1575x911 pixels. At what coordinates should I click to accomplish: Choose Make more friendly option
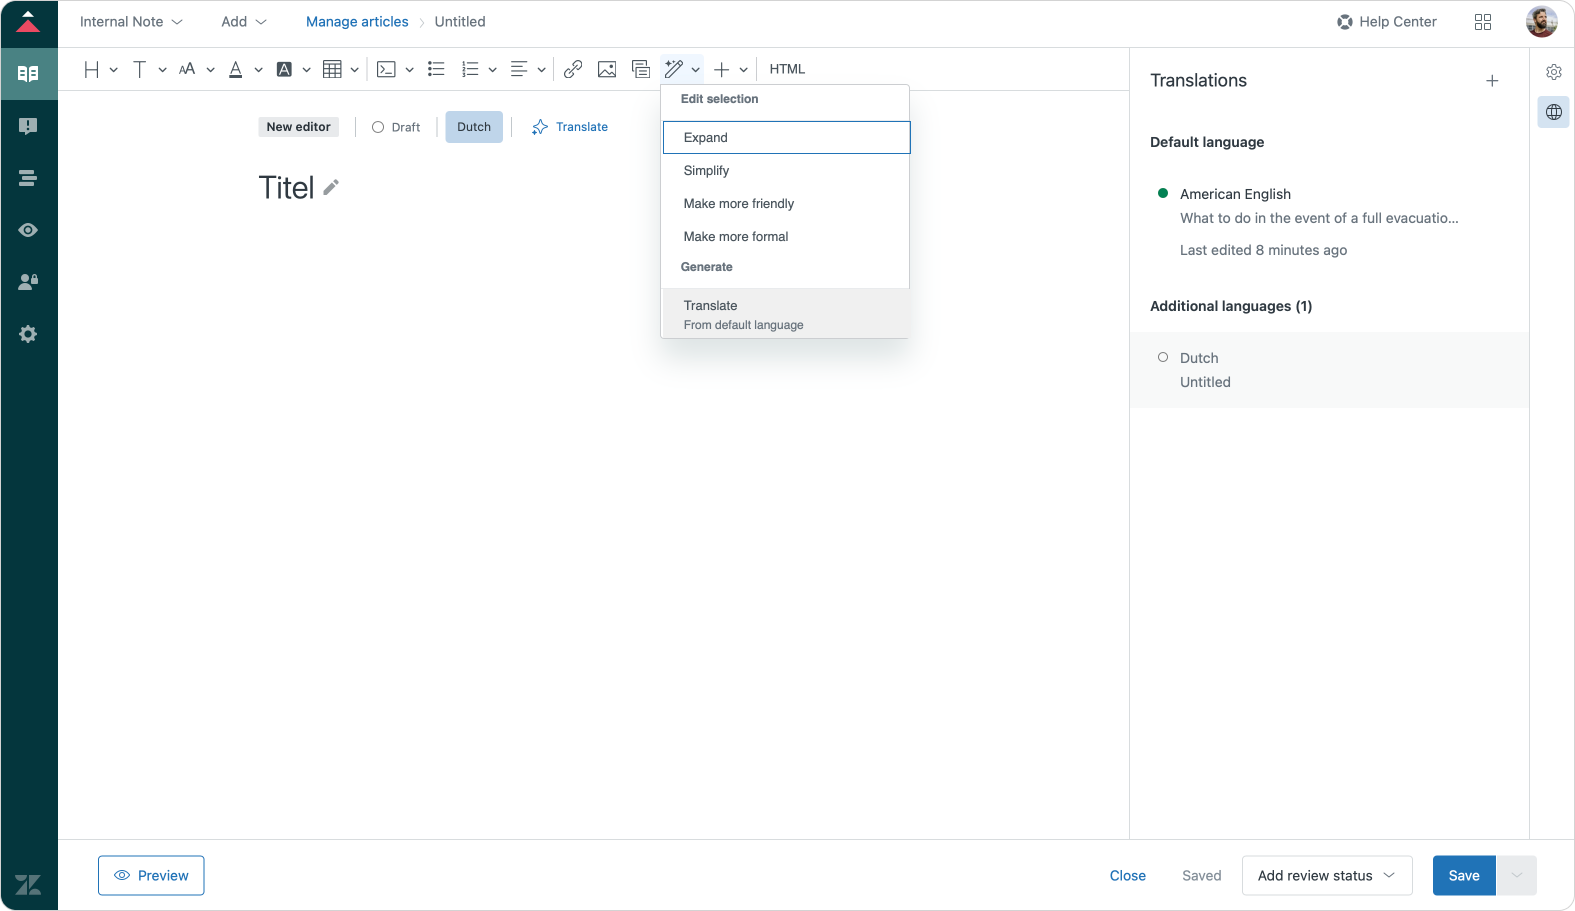pyautogui.click(x=785, y=204)
